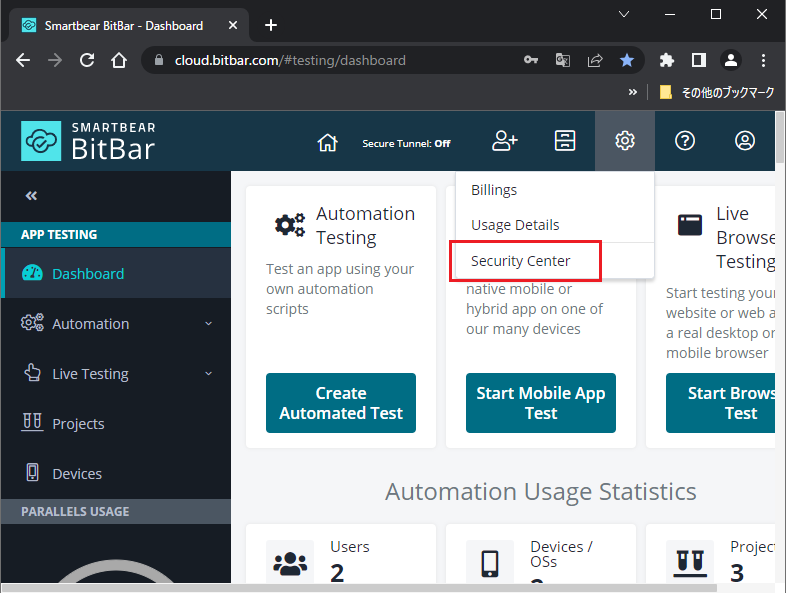Go back with browser back arrow
786x593 pixels.
coord(23,61)
